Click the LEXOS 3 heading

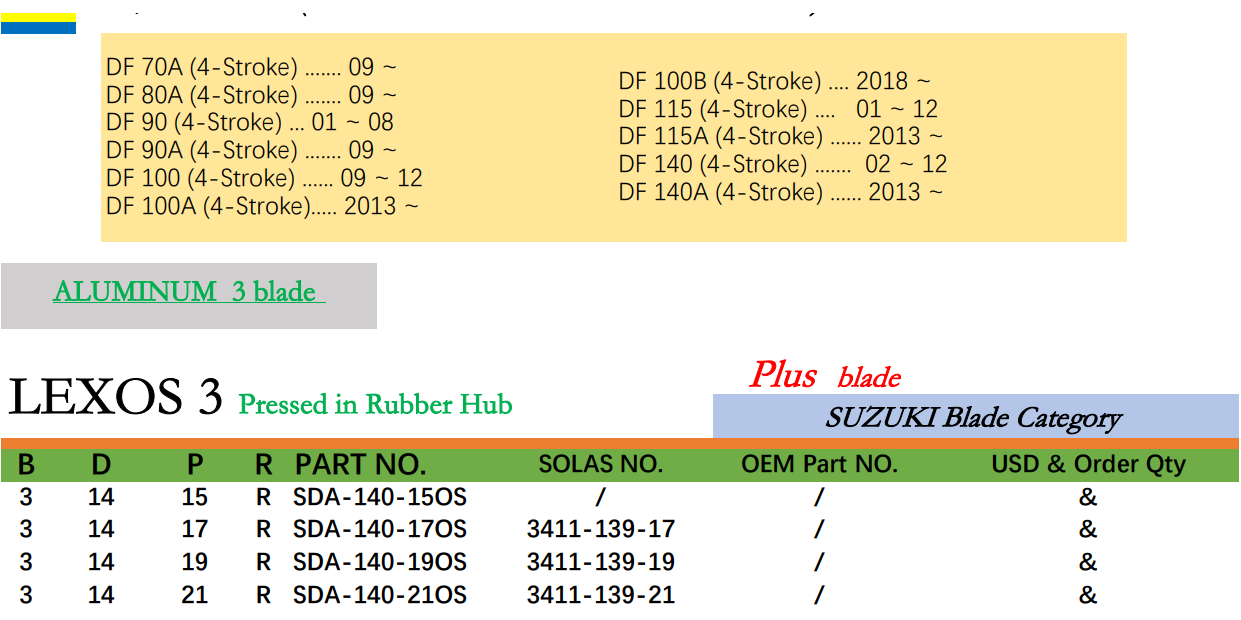pyautogui.click(x=115, y=398)
